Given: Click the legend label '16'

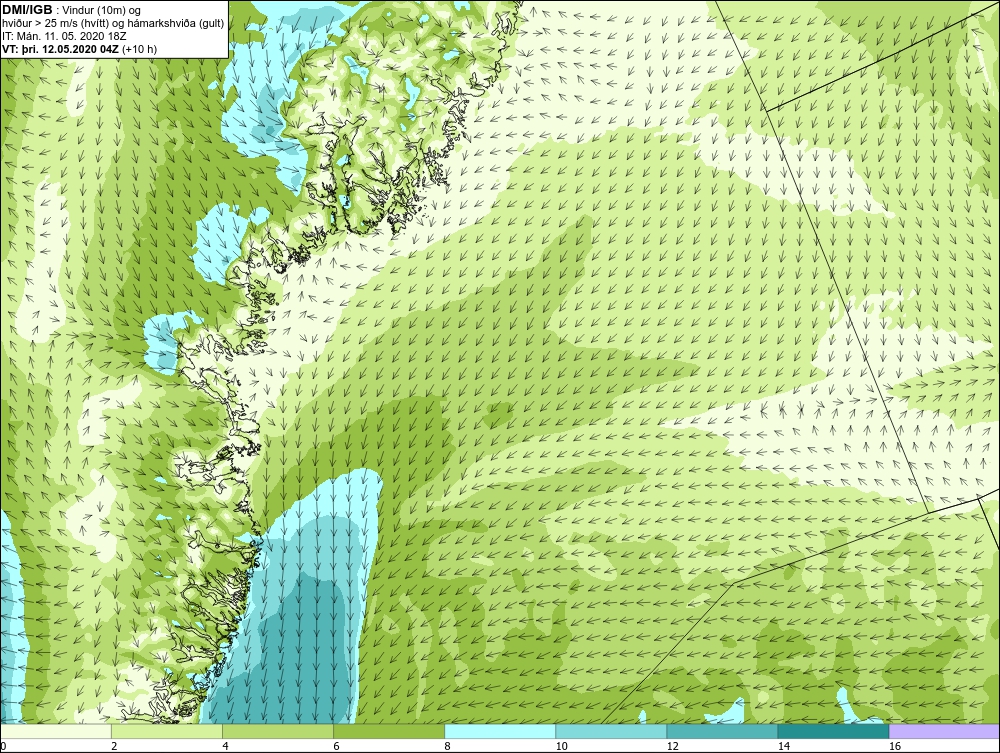Looking at the screenshot, I should click(x=895, y=746).
